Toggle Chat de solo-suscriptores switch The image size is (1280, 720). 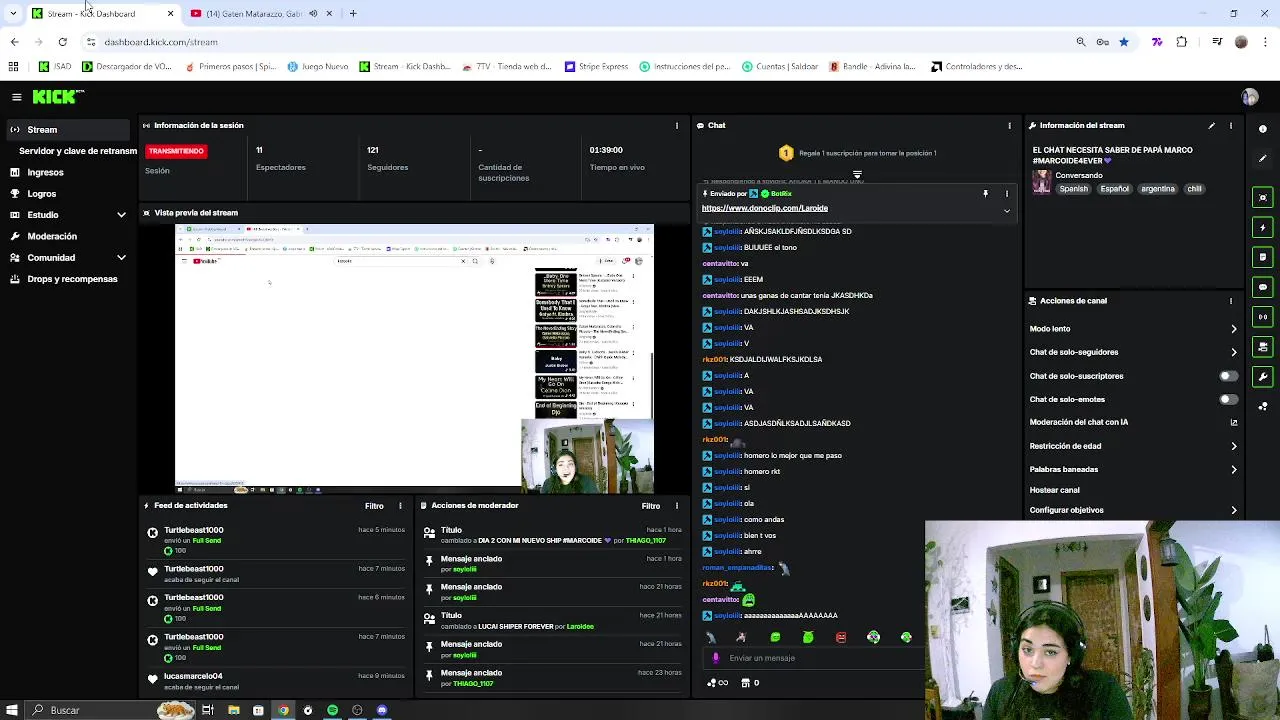(x=1228, y=376)
